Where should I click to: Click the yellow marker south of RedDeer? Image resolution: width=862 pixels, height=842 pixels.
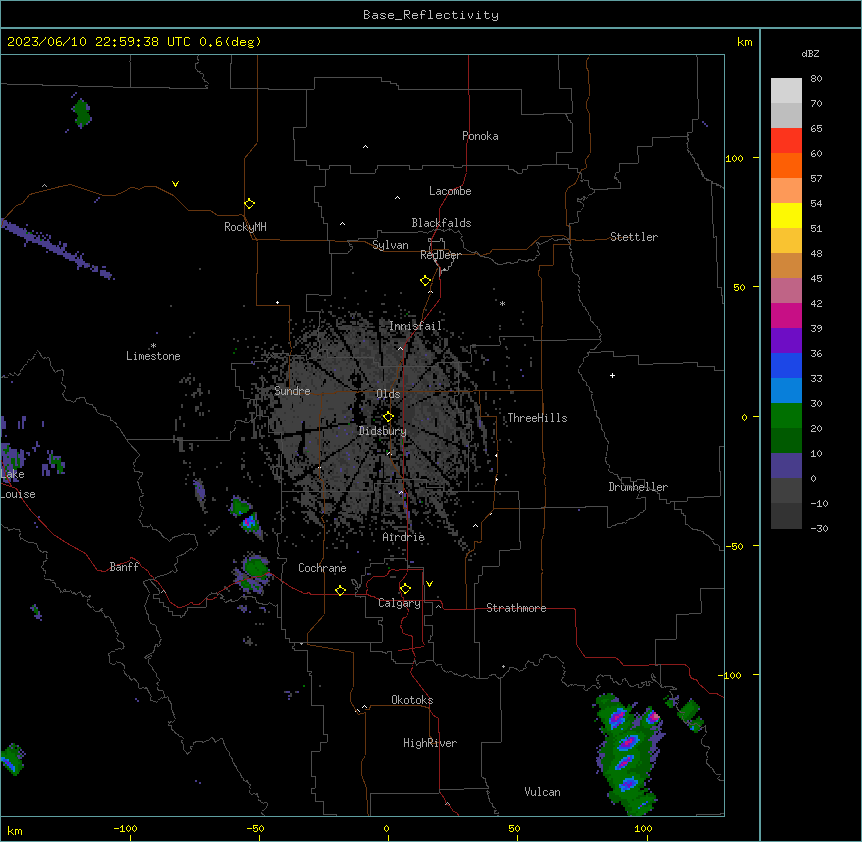[x=426, y=281]
